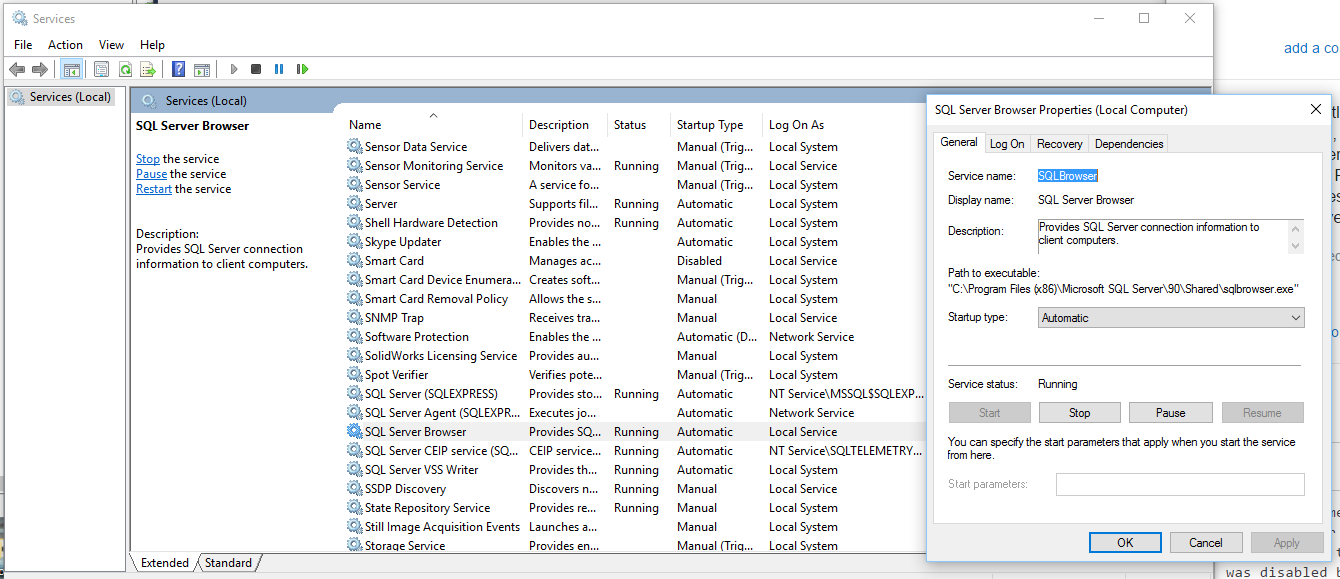Click the Restart Service toolbar icon
Screen dimensions: 1340x579
[302, 69]
